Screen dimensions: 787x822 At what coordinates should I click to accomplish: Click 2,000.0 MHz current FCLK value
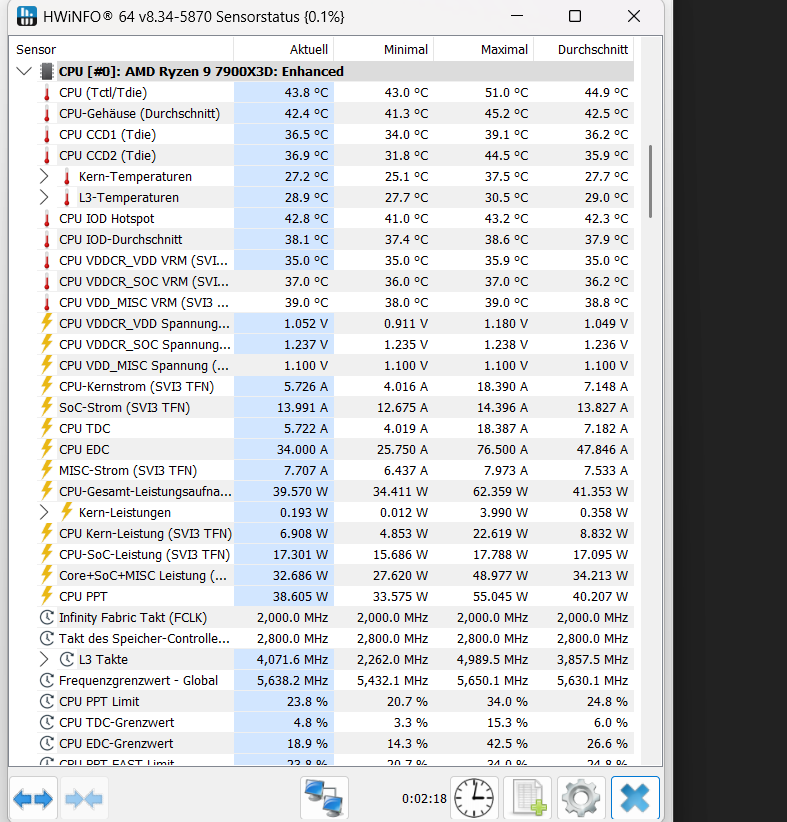pyautogui.click(x=292, y=618)
